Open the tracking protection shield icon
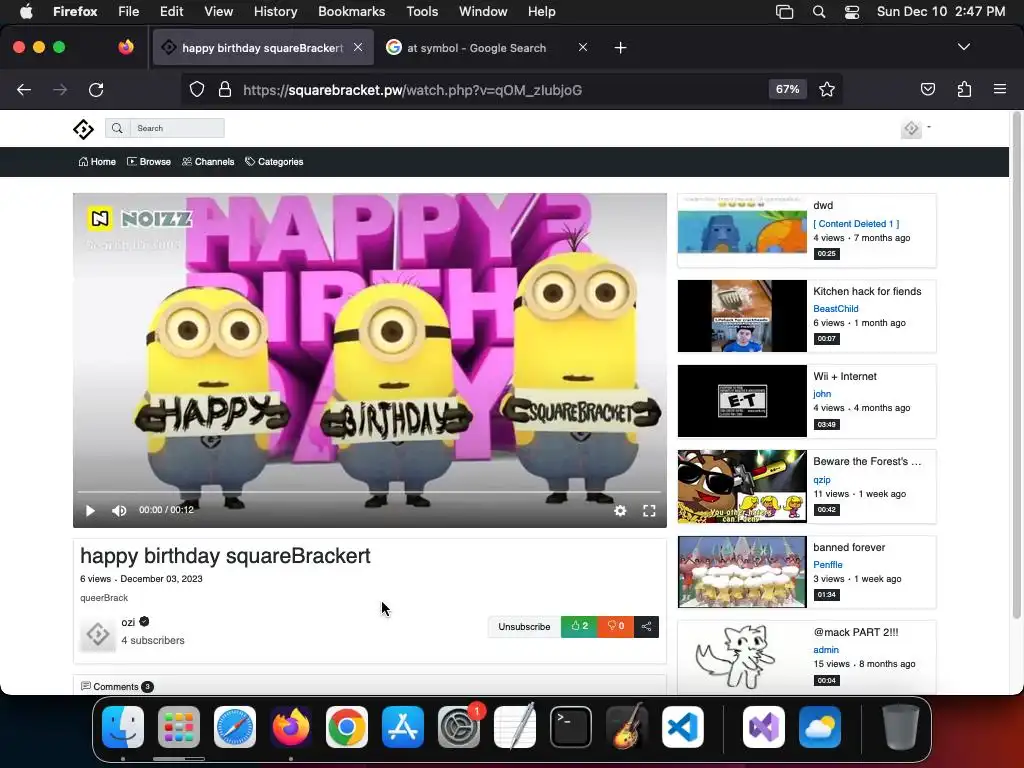 [197, 89]
